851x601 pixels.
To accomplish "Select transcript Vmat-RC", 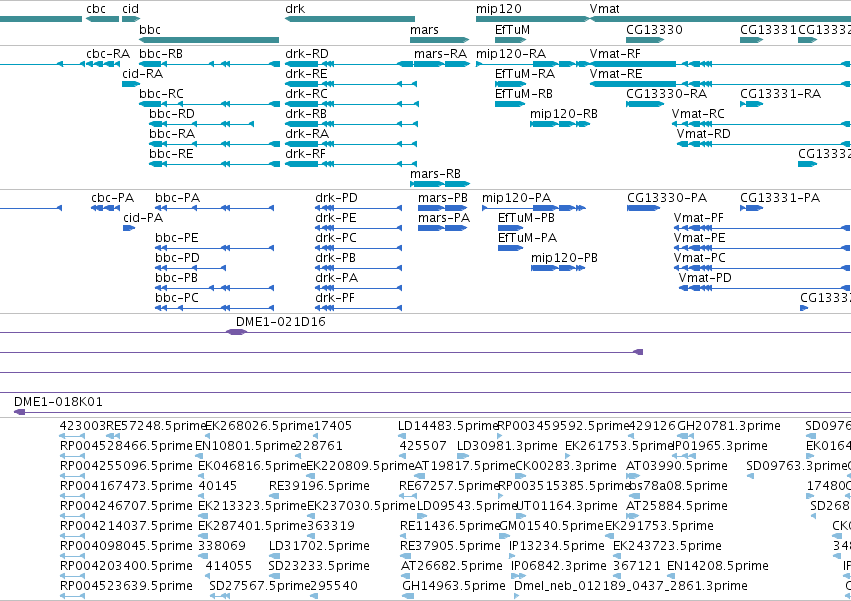I will [698, 114].
